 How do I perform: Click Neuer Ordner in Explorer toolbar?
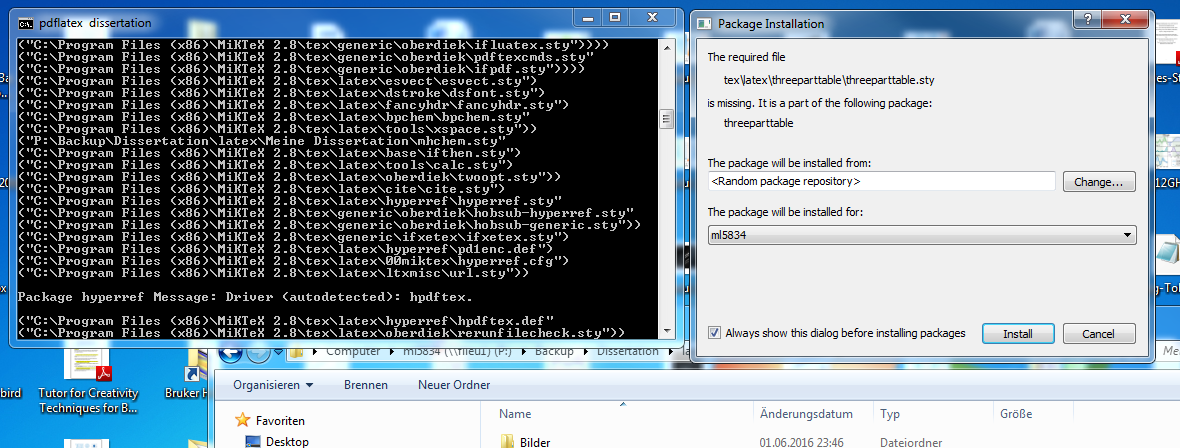click(454, 385)
